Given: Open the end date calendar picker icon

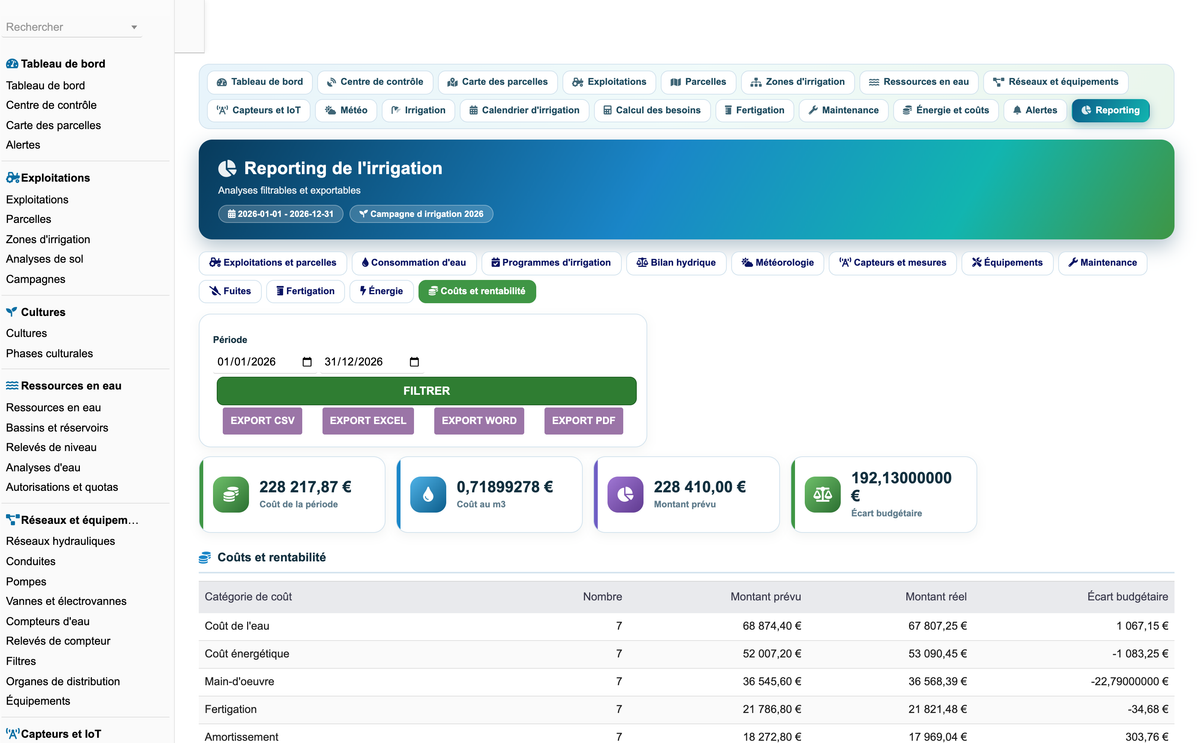Looking at the screenshot, I should [415, 362].
